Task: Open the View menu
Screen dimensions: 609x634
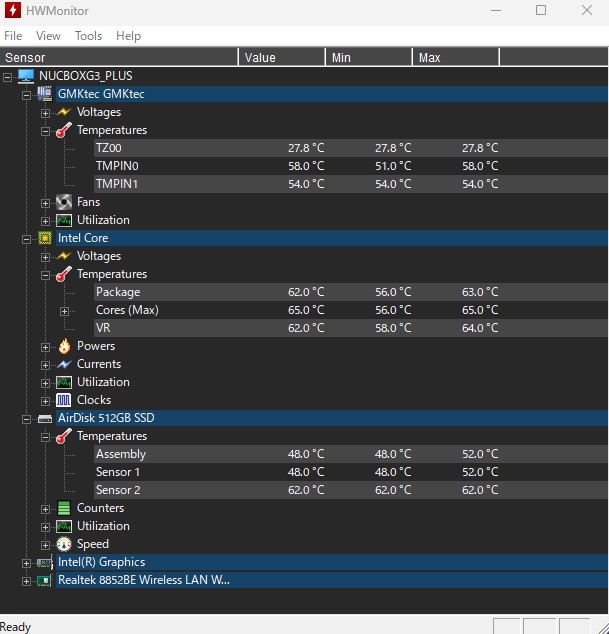Action: (x=48, y=36)
